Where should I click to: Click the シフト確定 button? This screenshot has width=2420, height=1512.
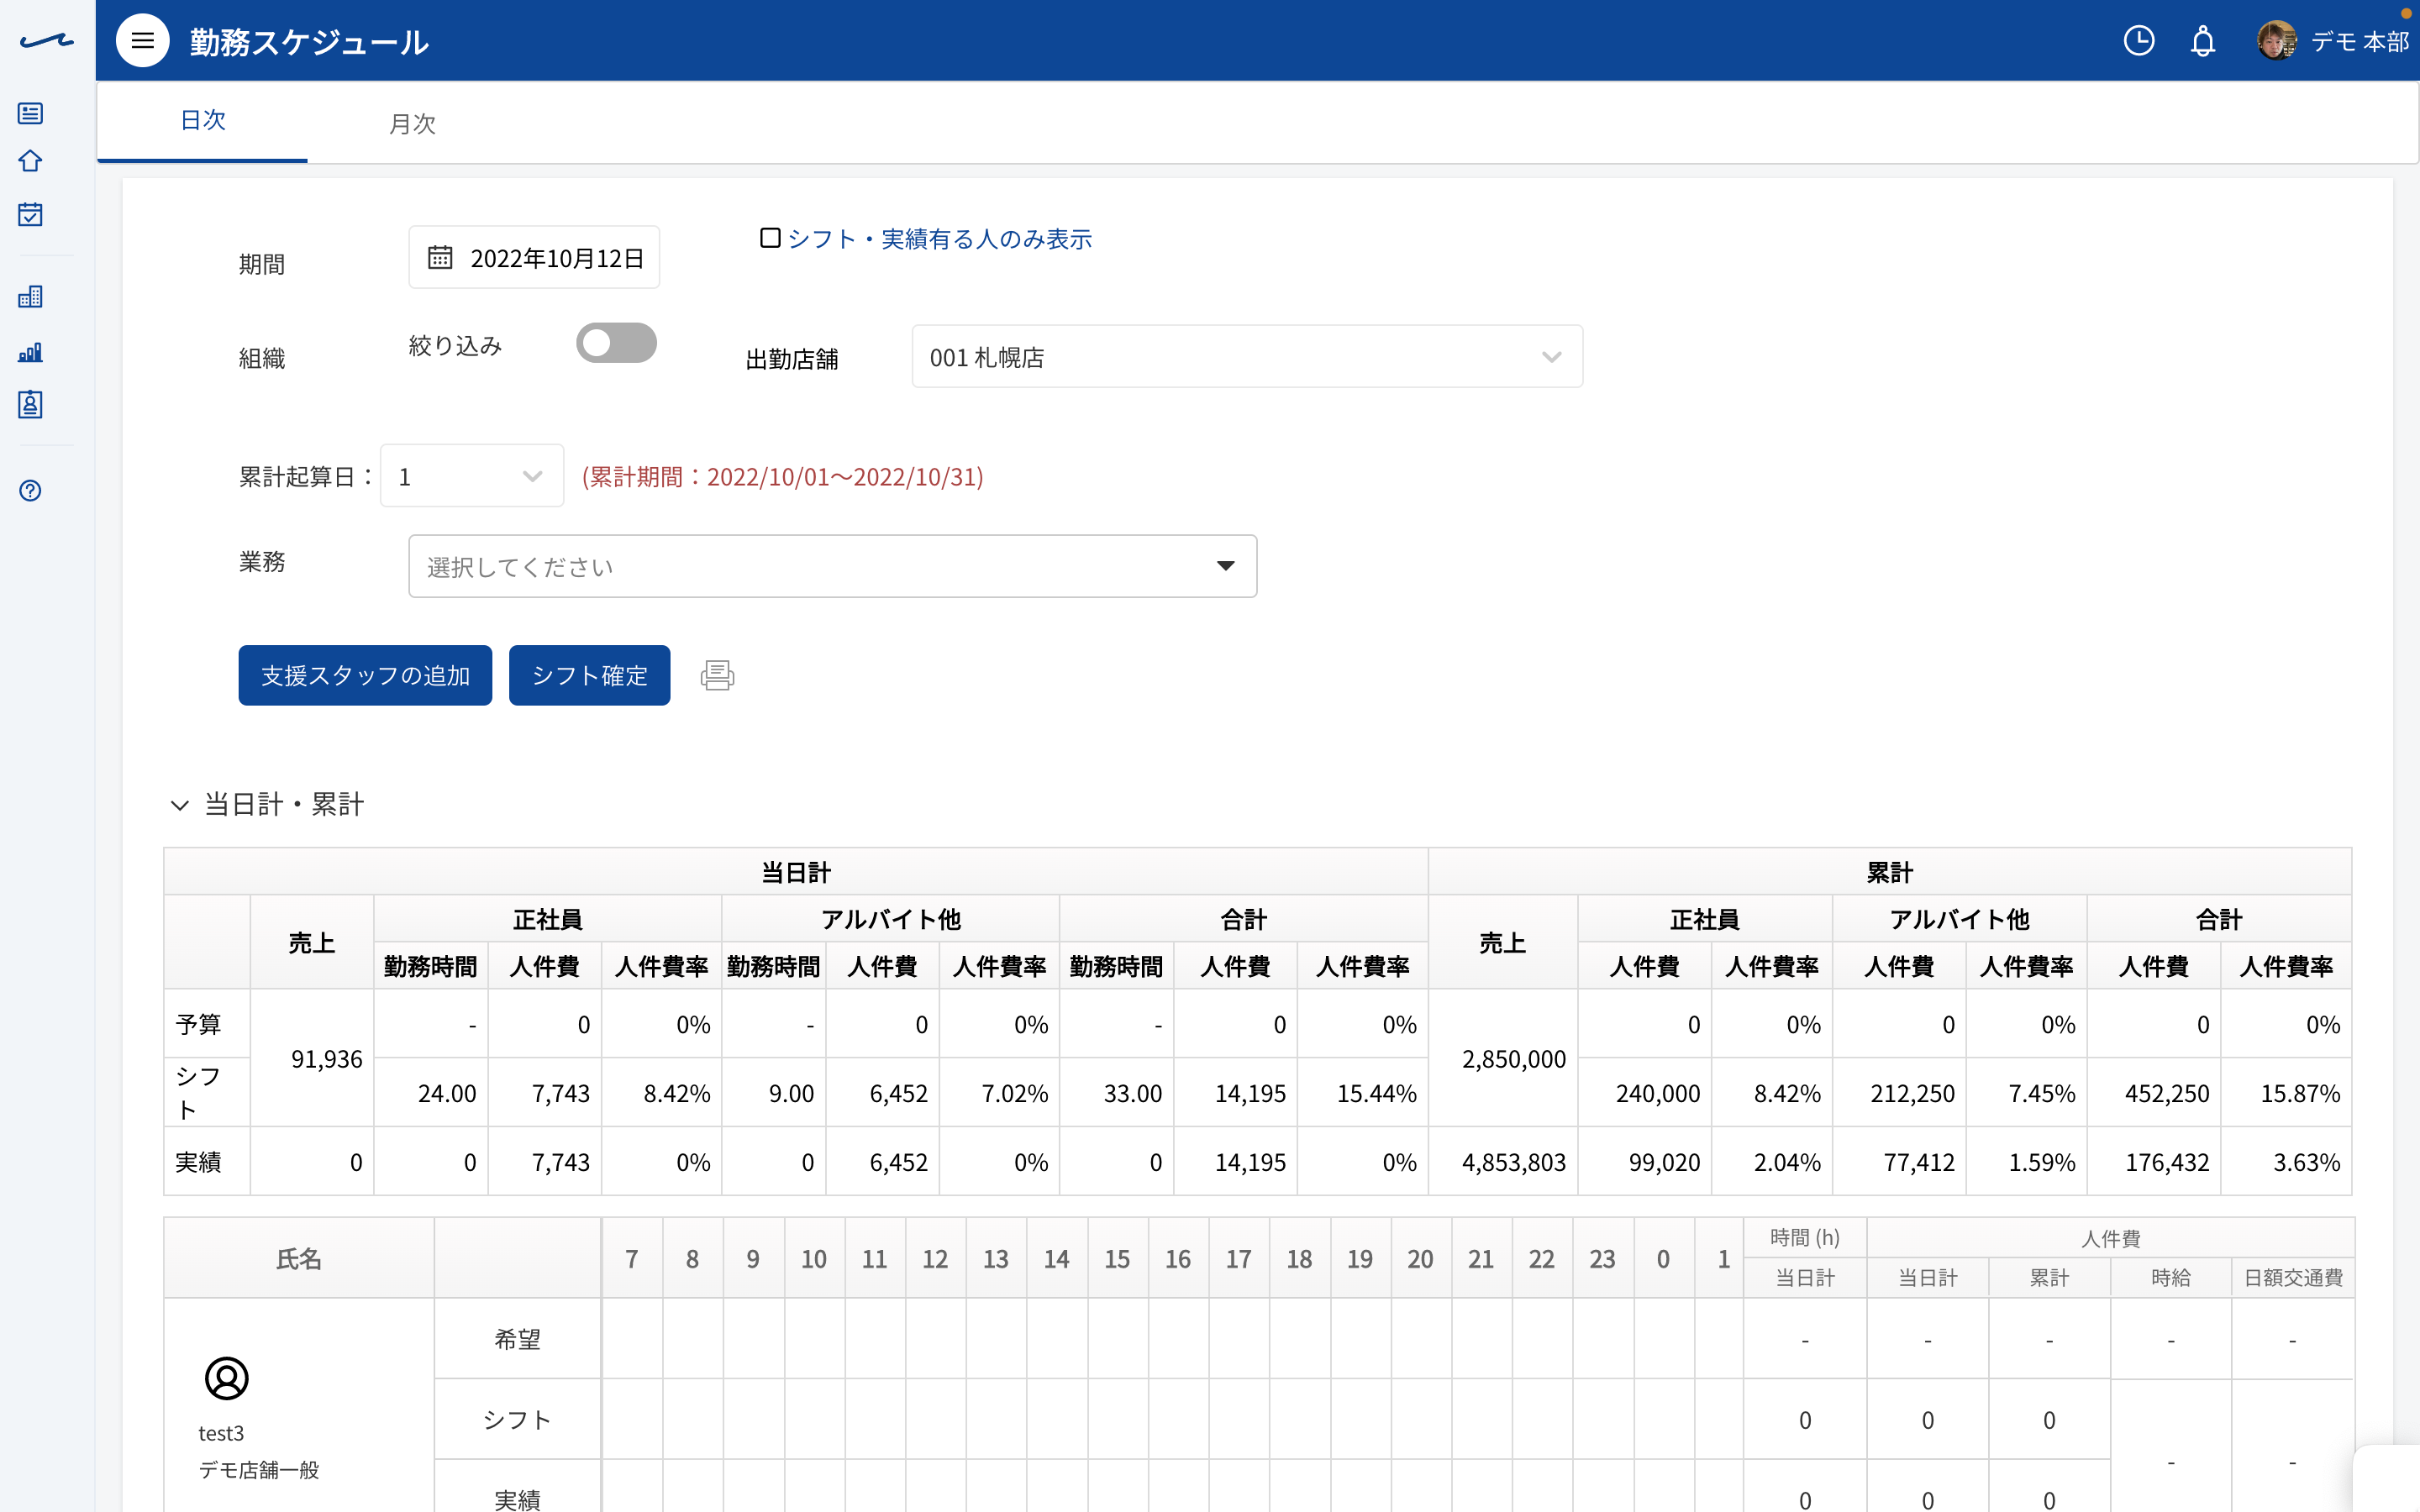(x=589, y=675)
